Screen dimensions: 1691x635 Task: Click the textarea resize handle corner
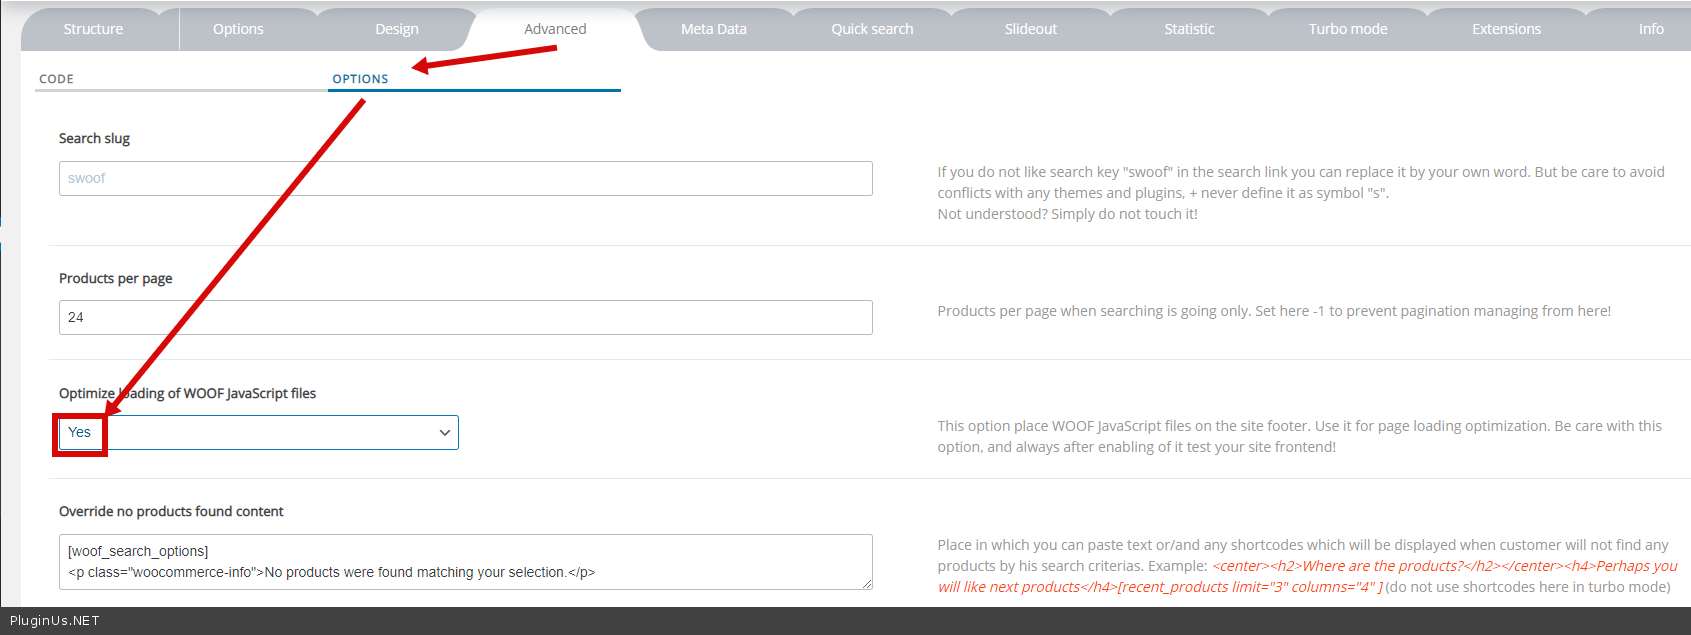click(x=866, y=583)
